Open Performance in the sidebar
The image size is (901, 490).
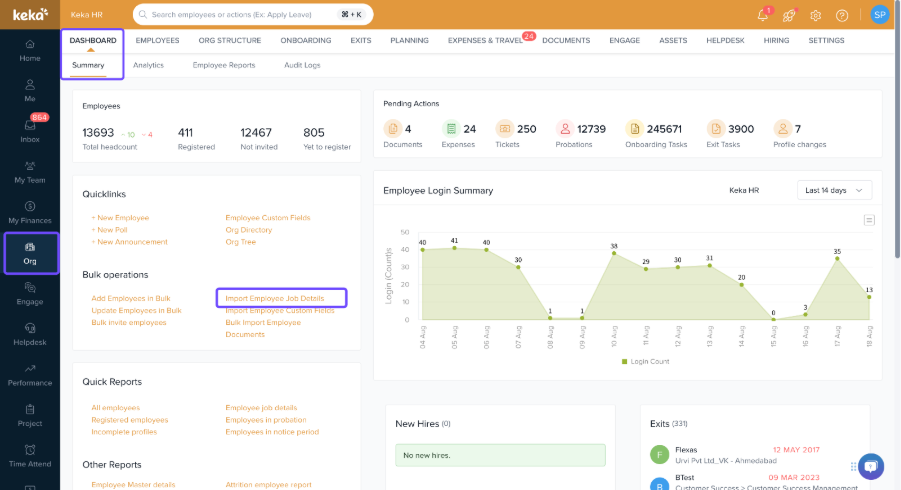tap(30, 375)
